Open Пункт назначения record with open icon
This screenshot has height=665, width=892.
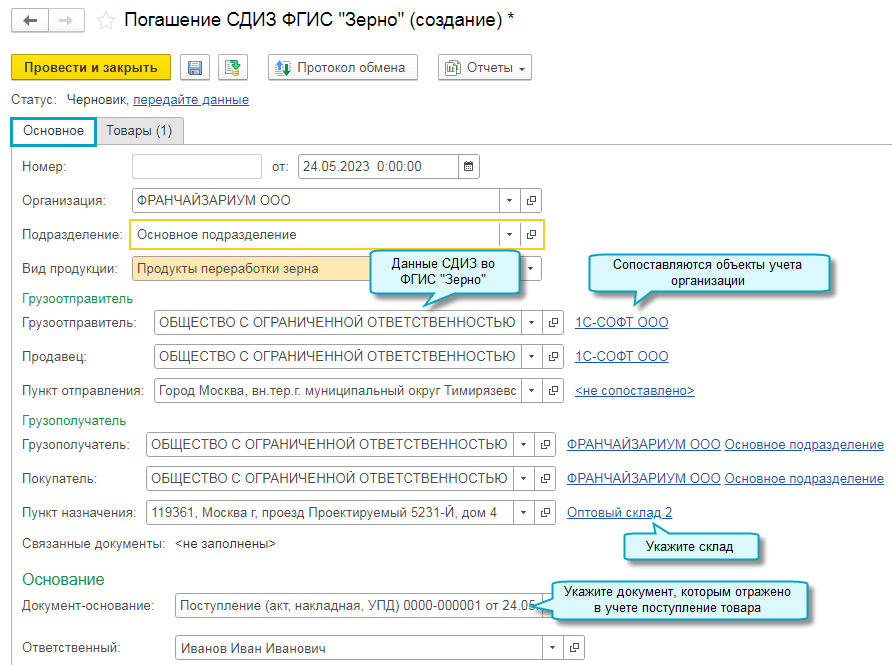pos(545,513)
